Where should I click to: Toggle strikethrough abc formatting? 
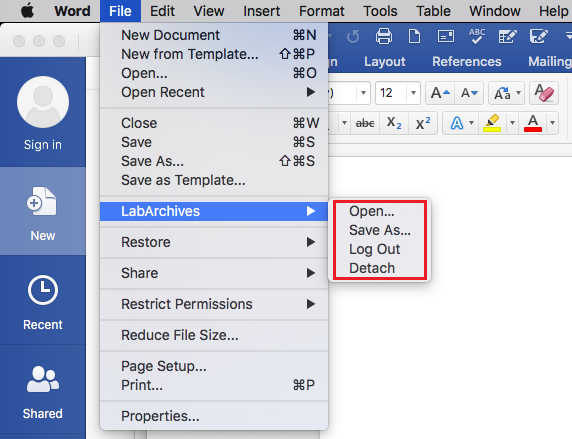tap(365, 123)
